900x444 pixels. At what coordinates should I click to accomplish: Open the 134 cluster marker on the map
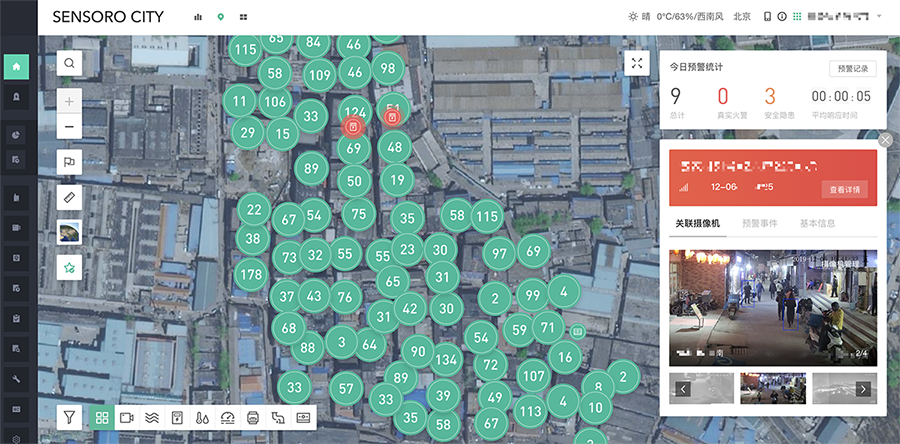446,360
